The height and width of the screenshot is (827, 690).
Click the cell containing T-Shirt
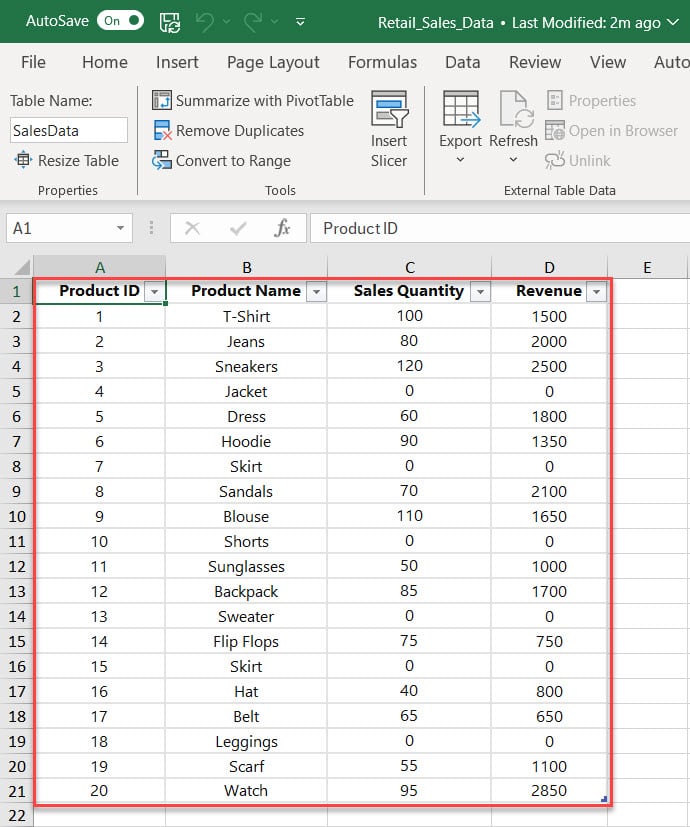tap(246, 316)
